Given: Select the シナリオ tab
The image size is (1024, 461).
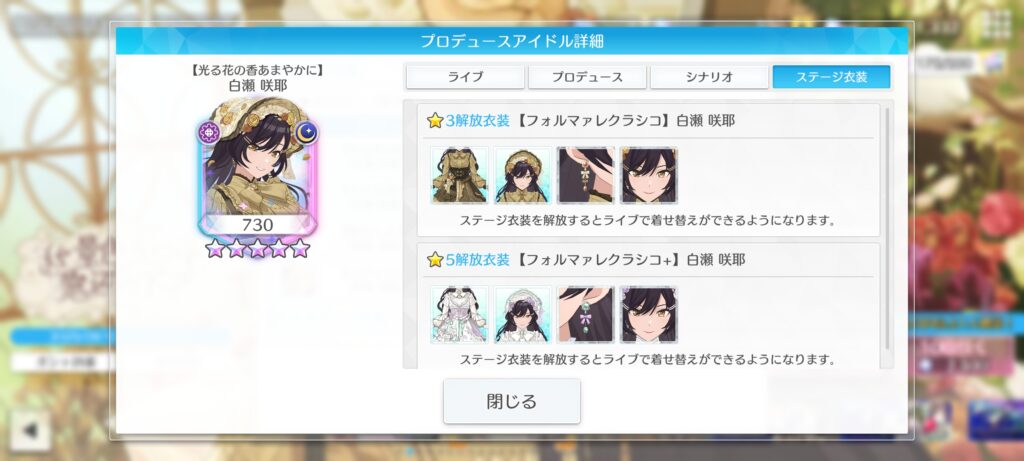Looking at the screenshot, I should coord(709,77).
